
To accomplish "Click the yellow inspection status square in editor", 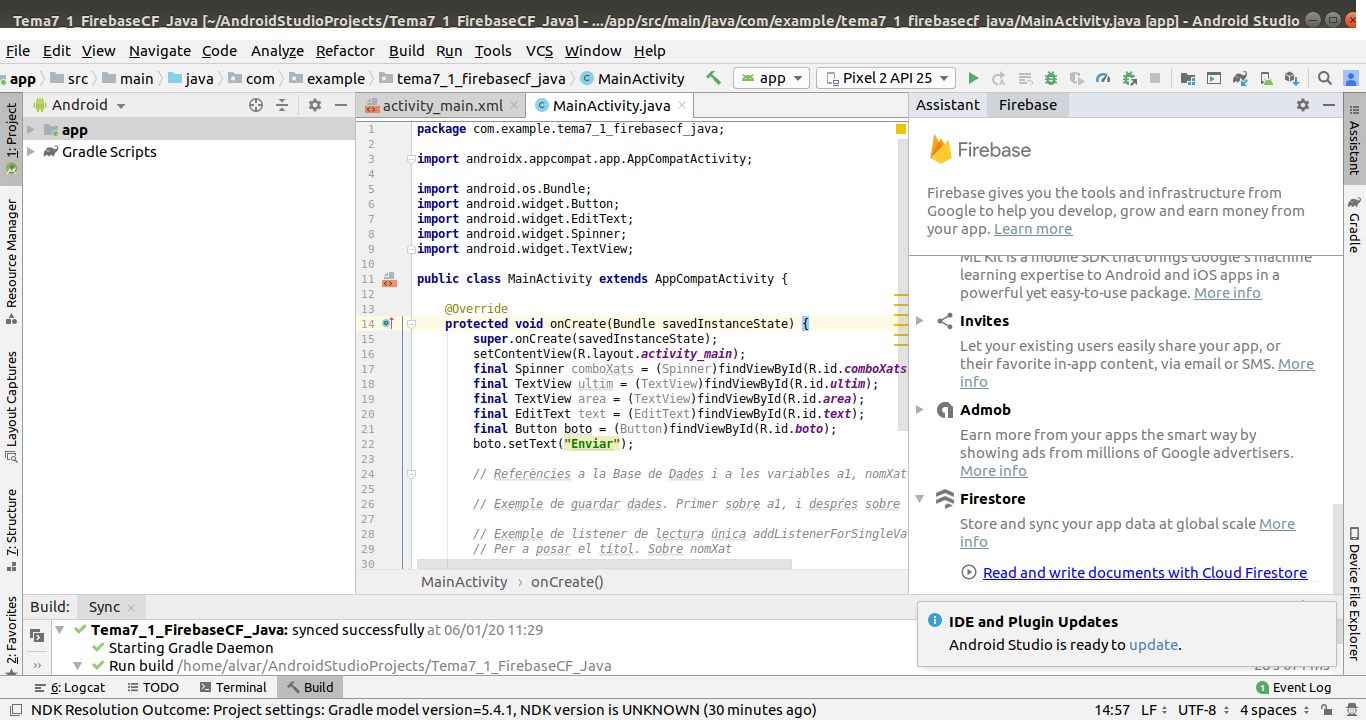I will coord(900,129).
